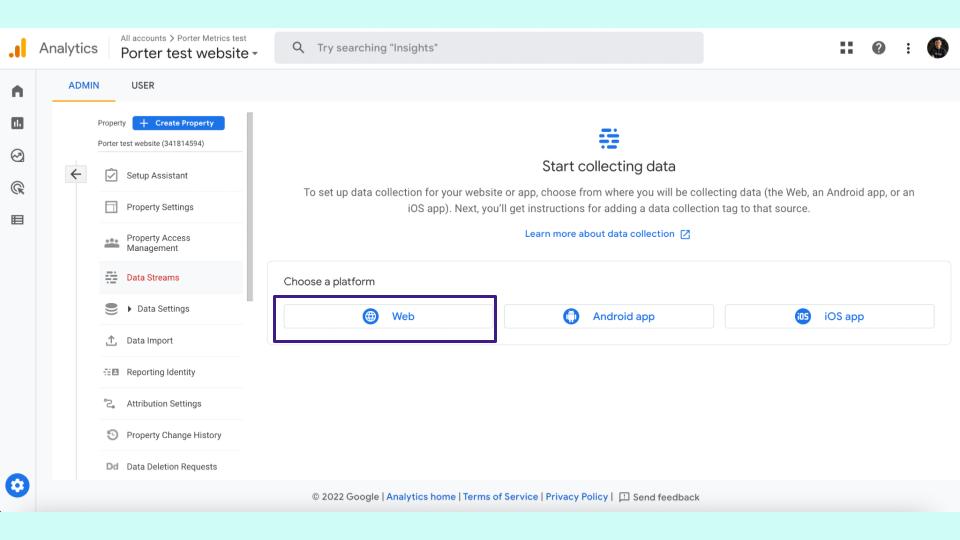Open the Reports bar chart icon

tap(17, 123)
